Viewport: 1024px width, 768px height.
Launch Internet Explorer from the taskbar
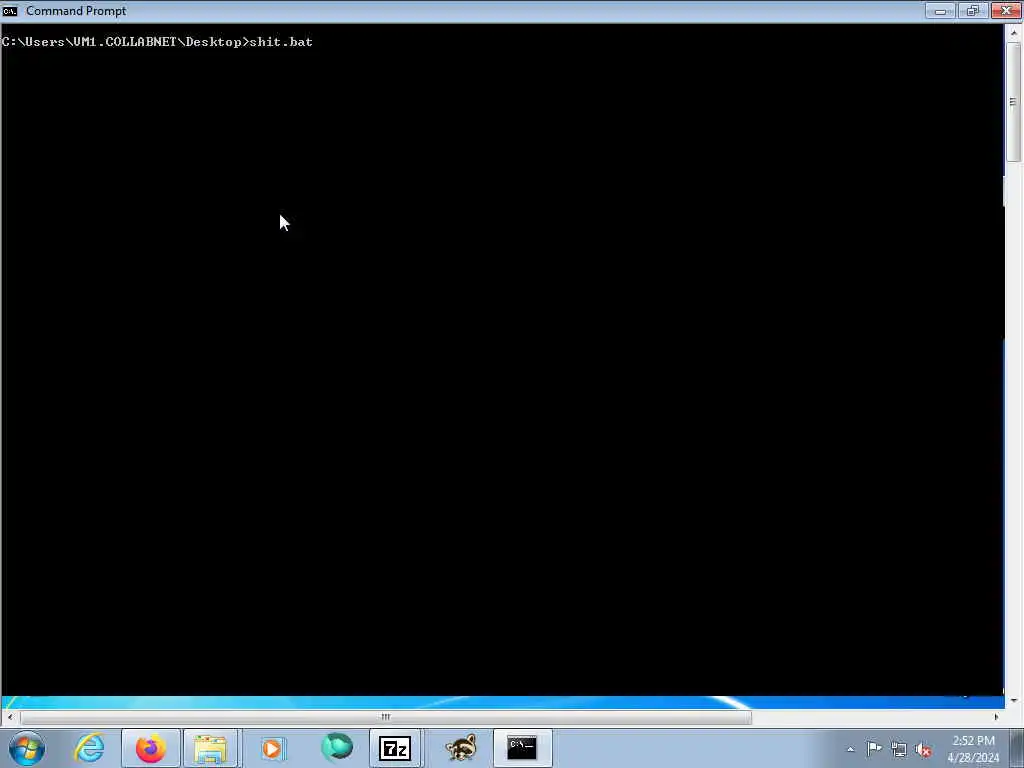point(89,748)
